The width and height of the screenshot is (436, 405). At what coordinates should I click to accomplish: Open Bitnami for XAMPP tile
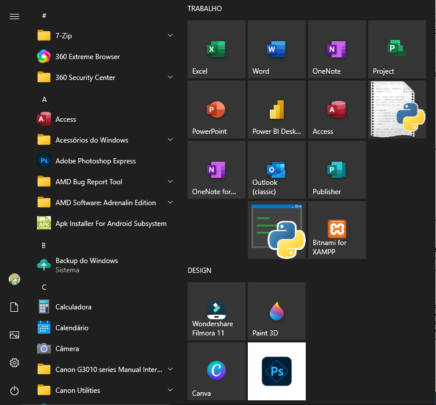pyautogui.click(x=337, y=230)
